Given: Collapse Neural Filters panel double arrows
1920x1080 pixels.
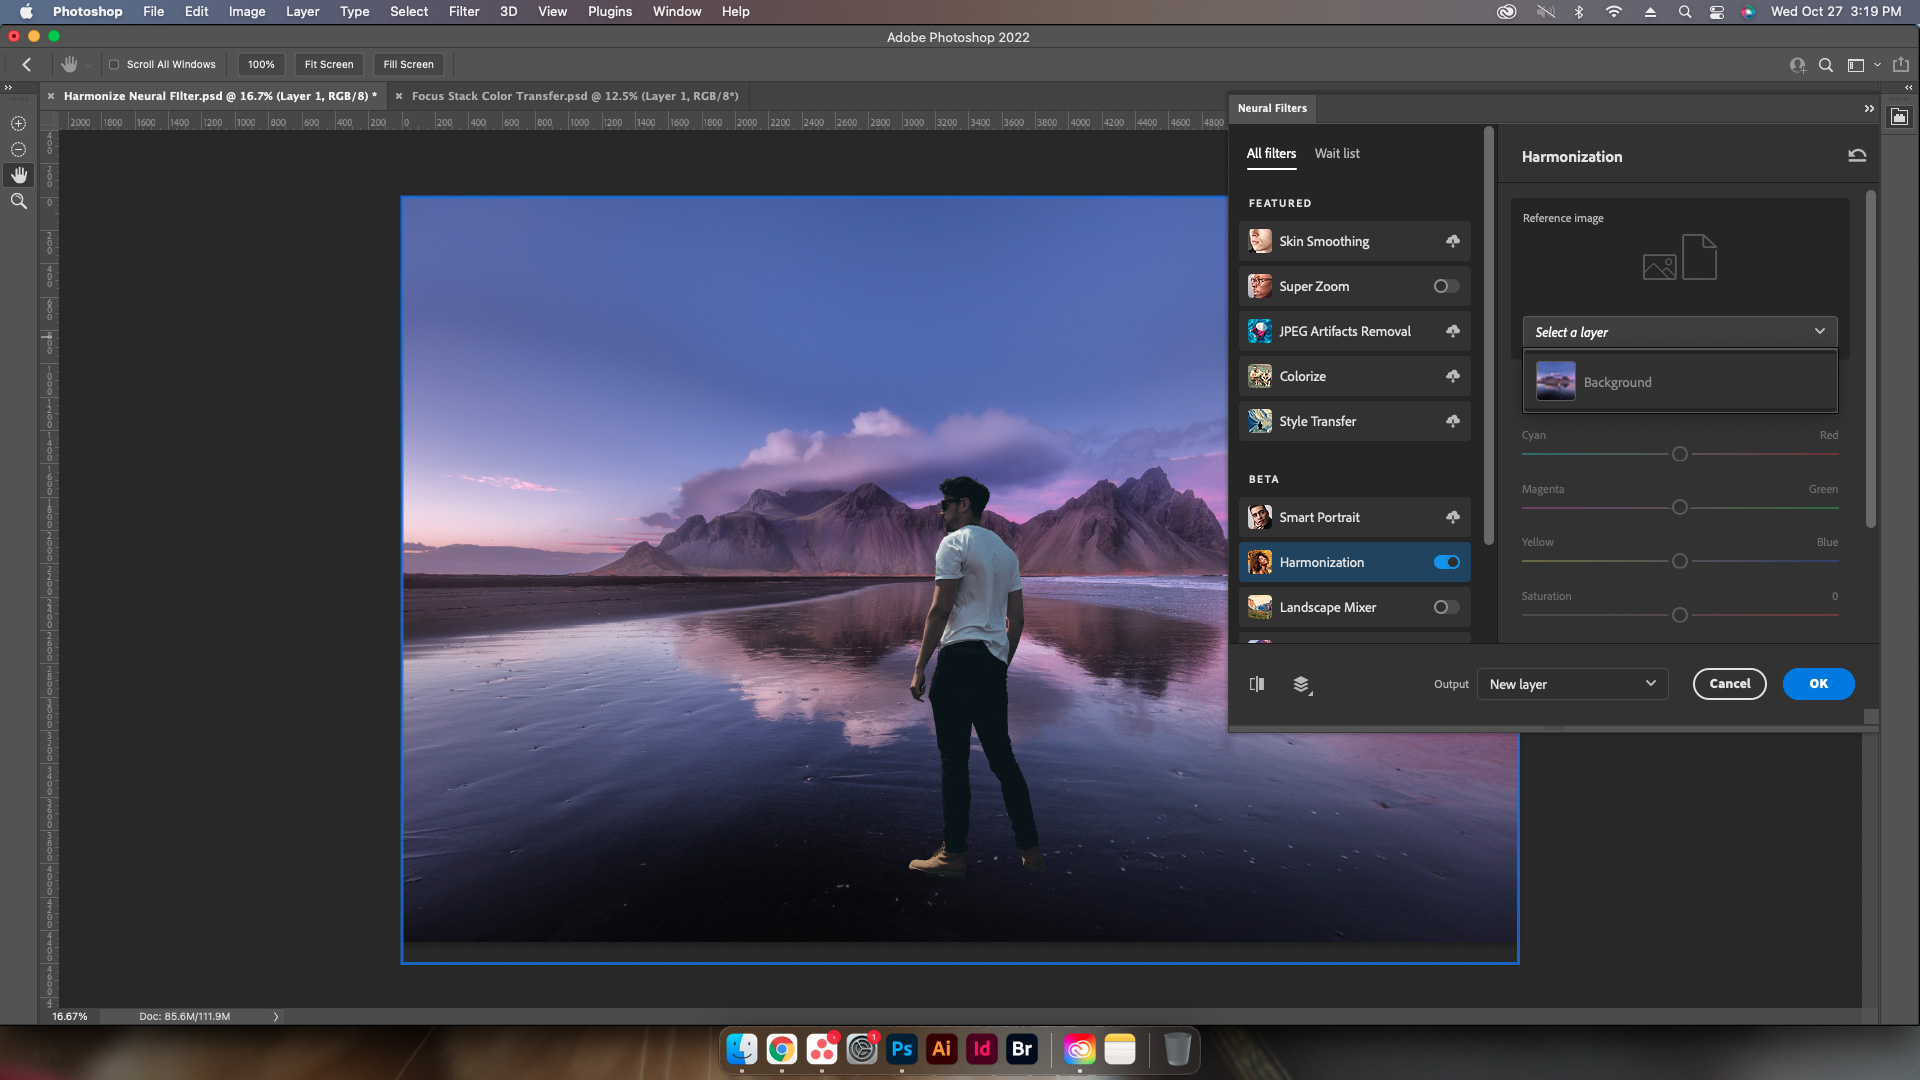Looking at the screenshot, I should [1869, 108].
